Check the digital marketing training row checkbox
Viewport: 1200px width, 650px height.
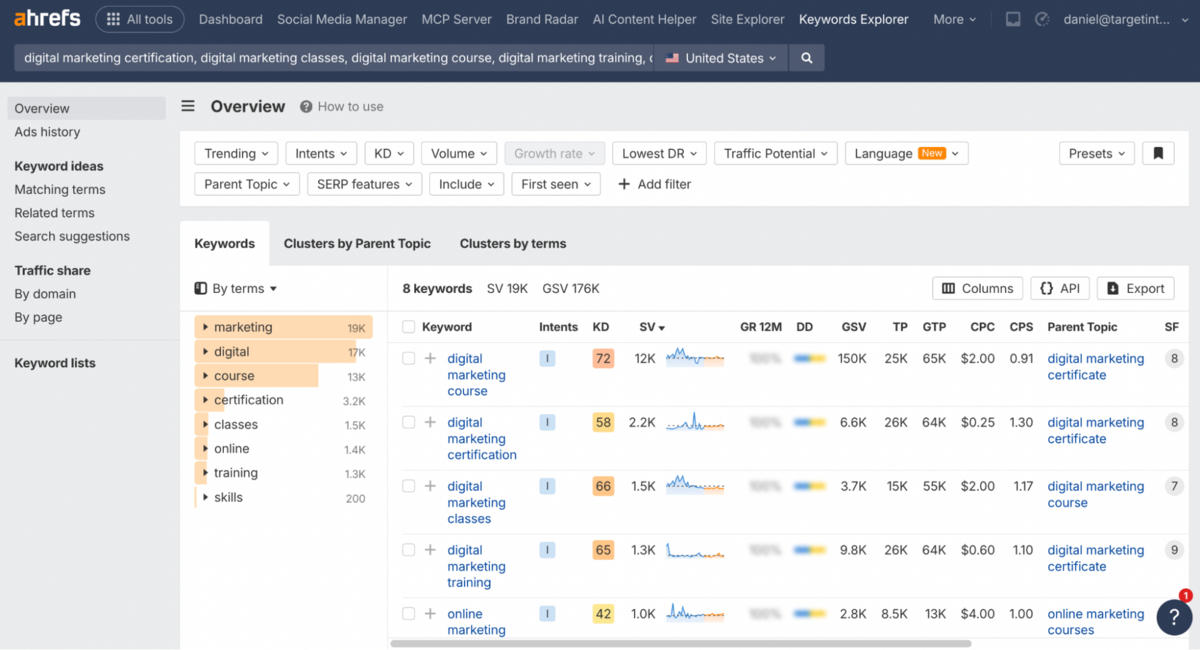click(408, 550)
